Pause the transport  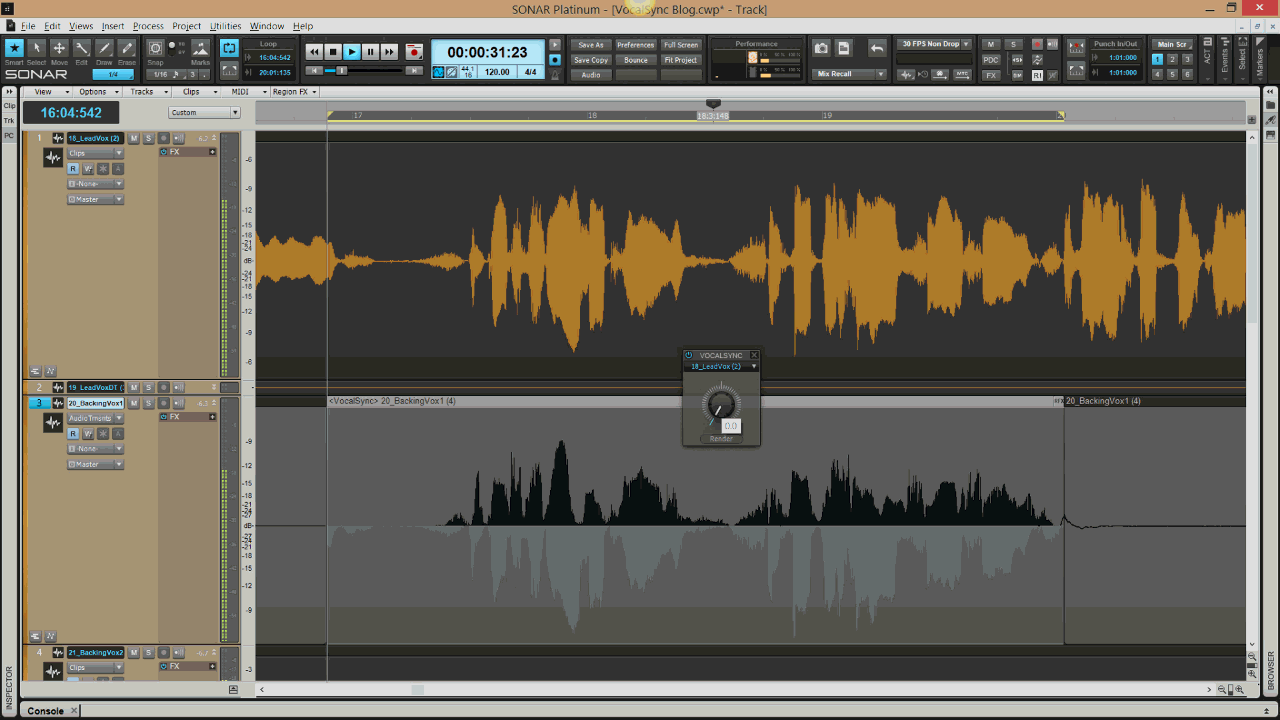click(371, 52)
